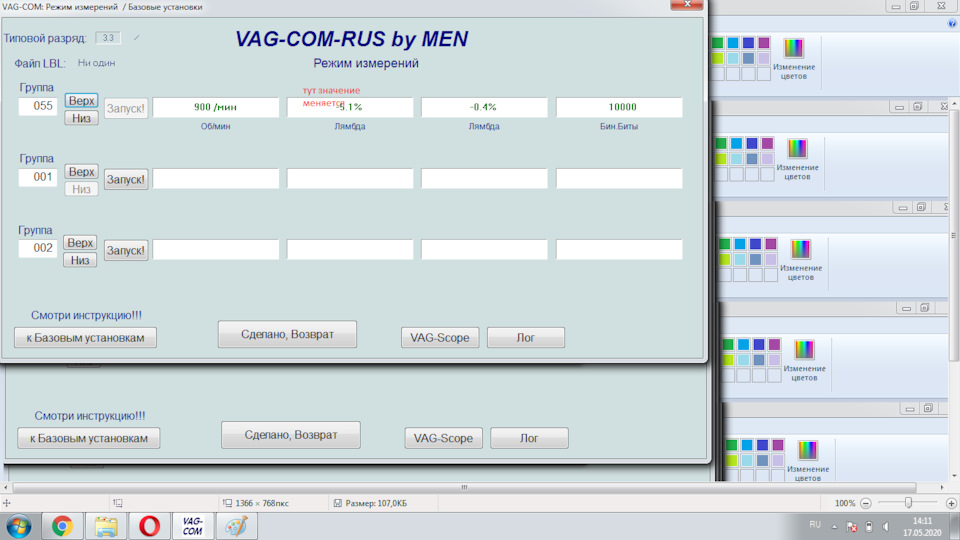Select the -0.4% lambda value field

pyautogui.click(x=484, y=107)
